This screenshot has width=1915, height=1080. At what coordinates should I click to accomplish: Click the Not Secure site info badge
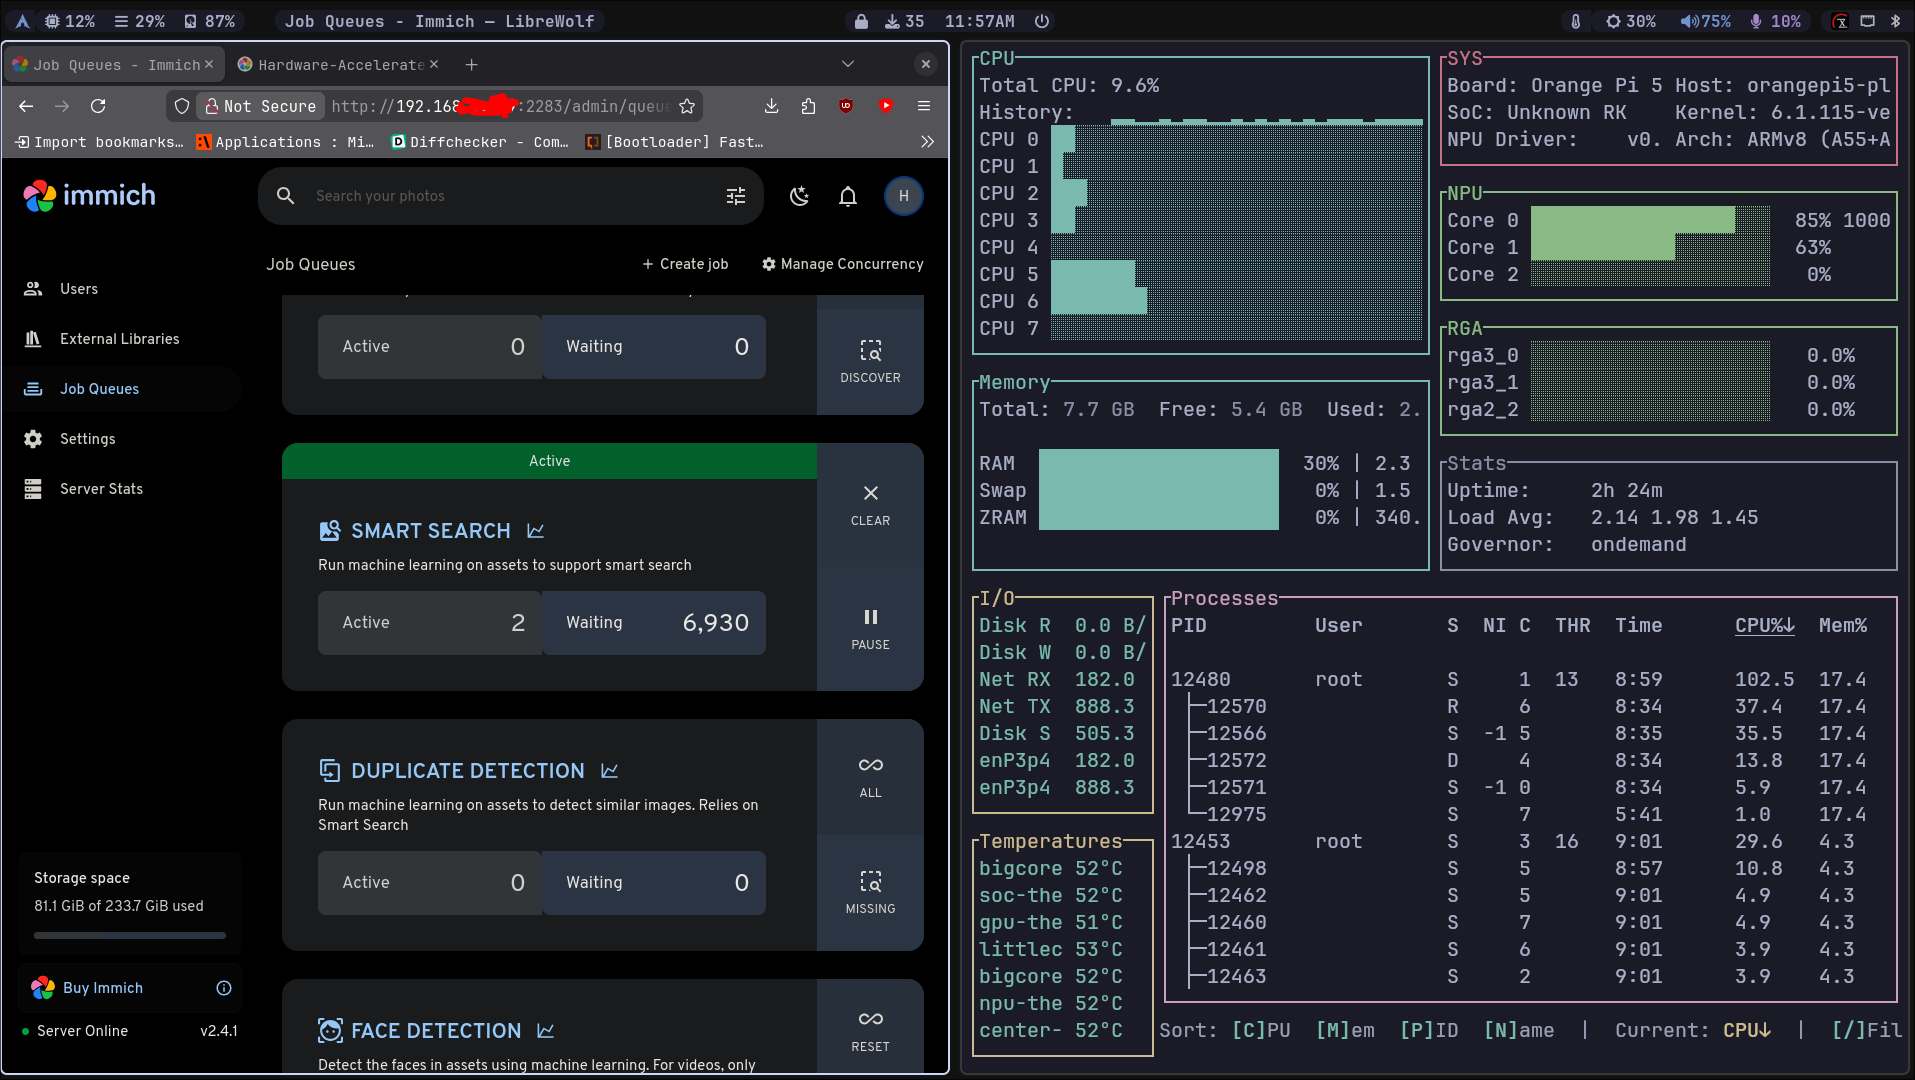coord(259,106)
